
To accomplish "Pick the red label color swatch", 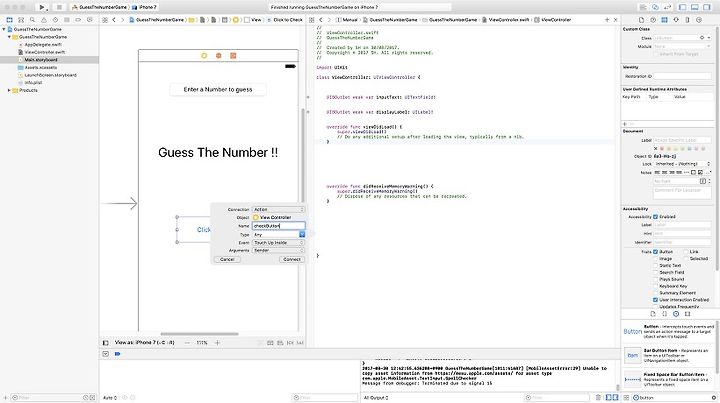I will pyautogui.click(x=662, y=149).
